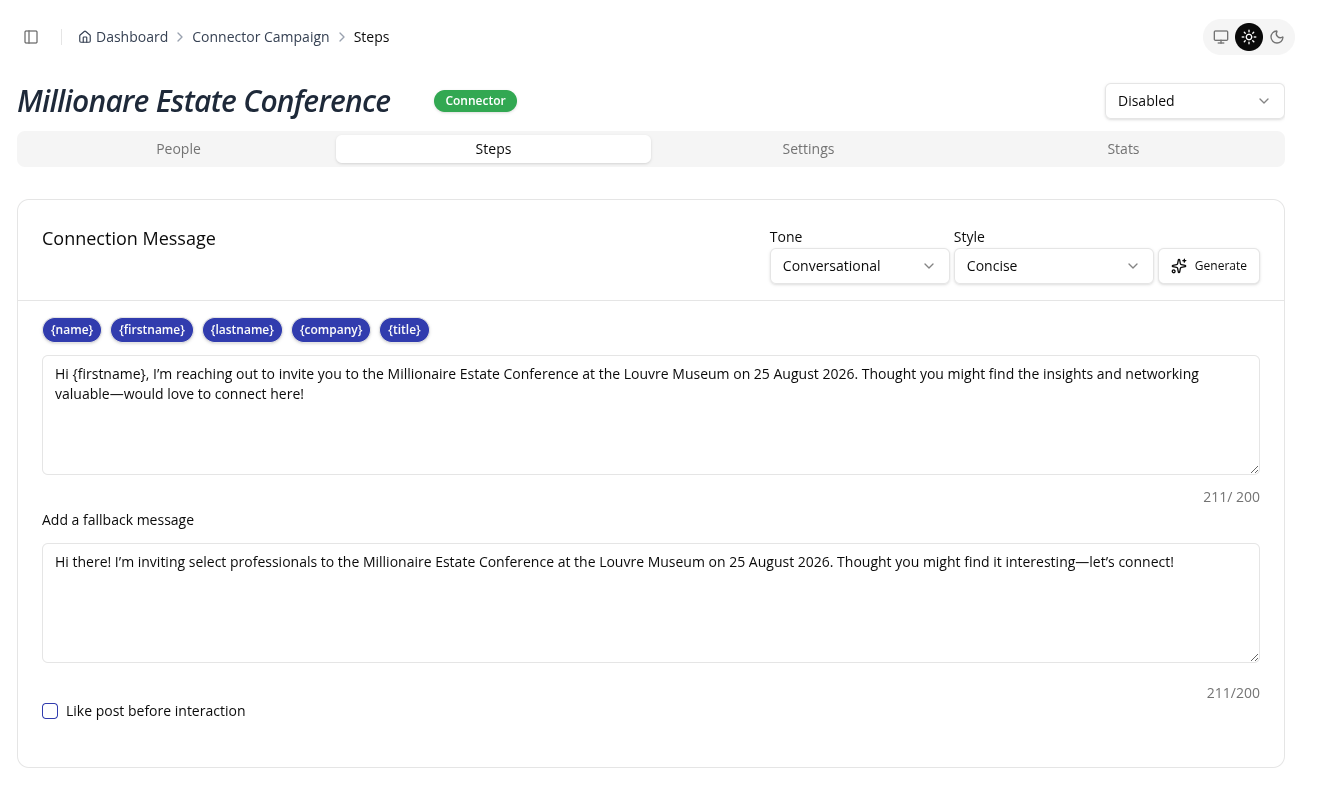Switch to system theme monitor icon
Screen dimensions: 1328x789
[1221, 37]
